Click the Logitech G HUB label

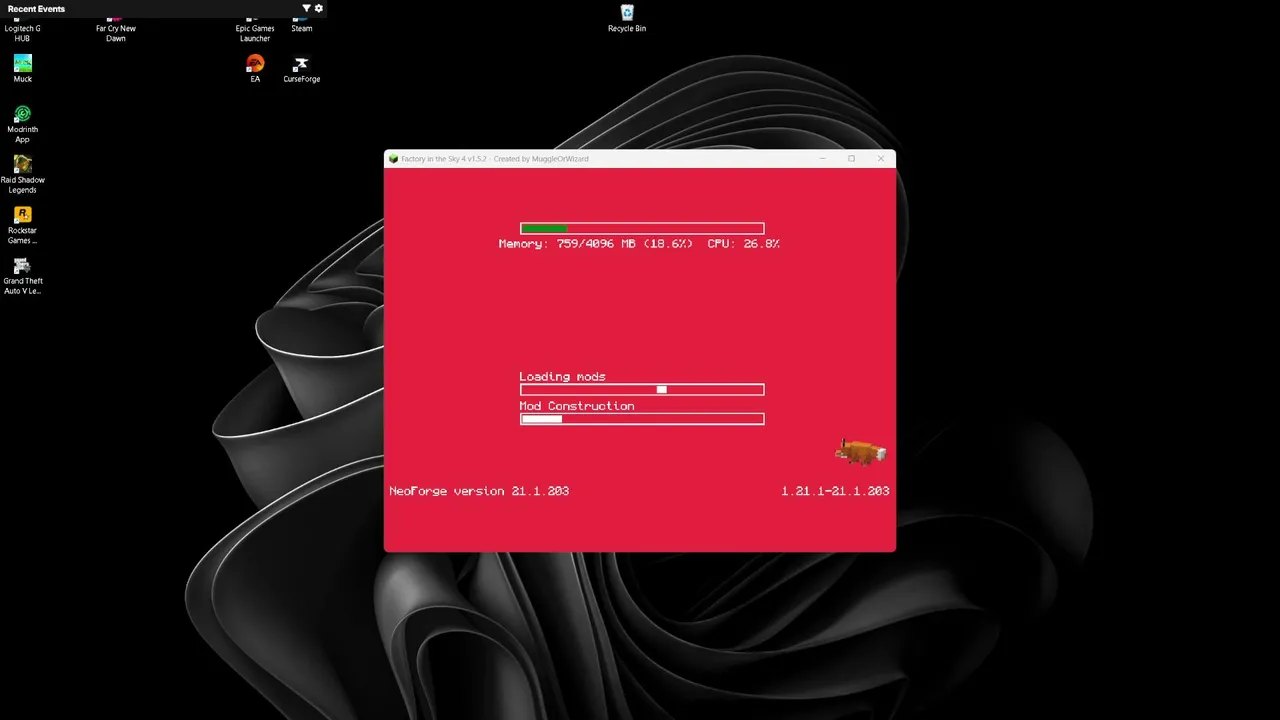click(x=22, y=33)
